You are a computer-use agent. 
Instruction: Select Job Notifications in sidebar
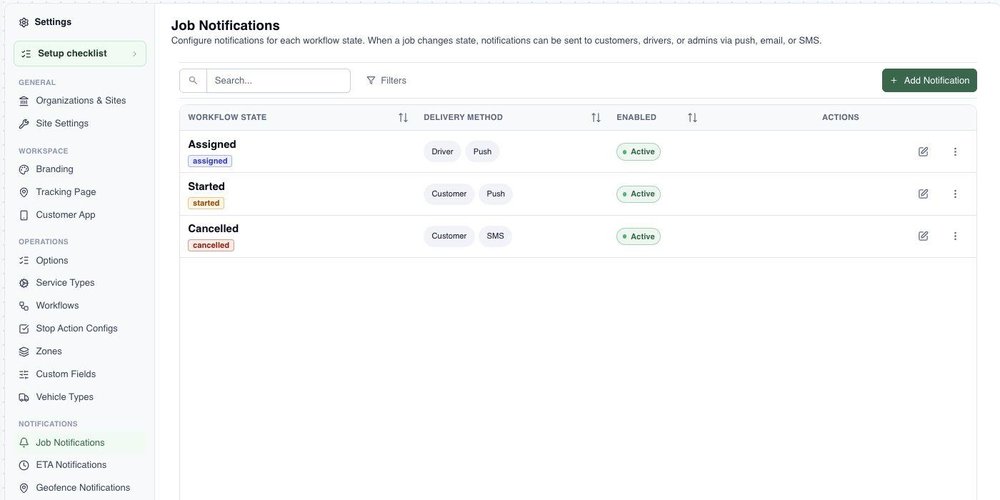(x=80, y=443)
